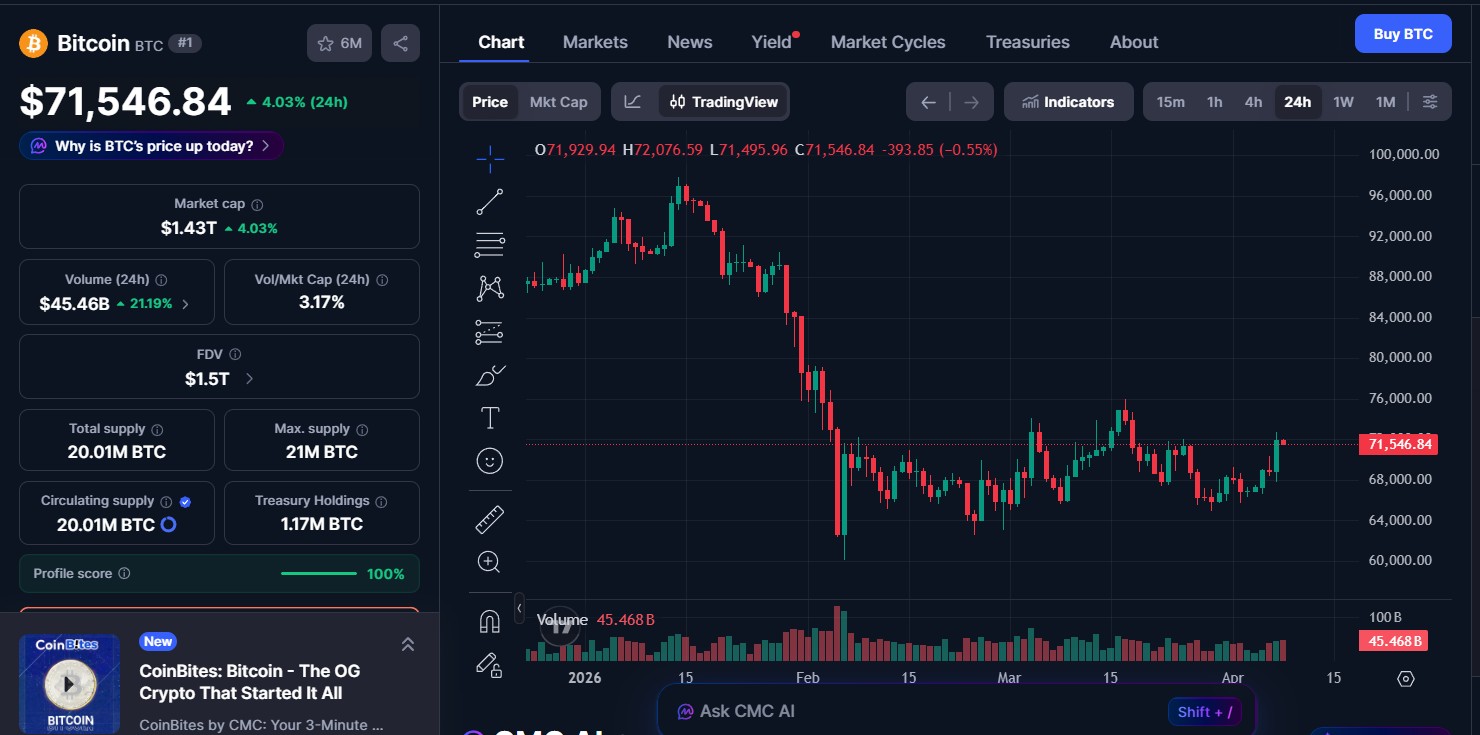Select the brush drawing tool
Viewport: 1480px width, 735px height.
click(x=489, y=374)
